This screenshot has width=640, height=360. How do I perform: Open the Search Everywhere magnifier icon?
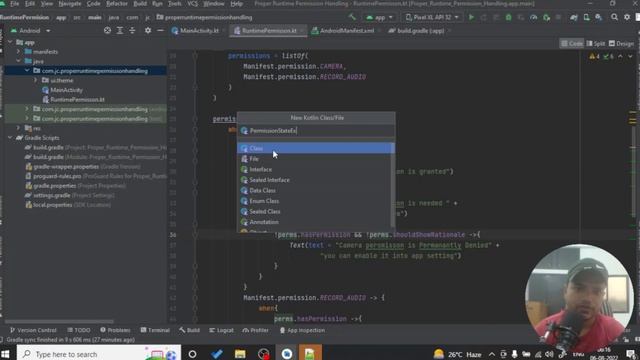614,18
